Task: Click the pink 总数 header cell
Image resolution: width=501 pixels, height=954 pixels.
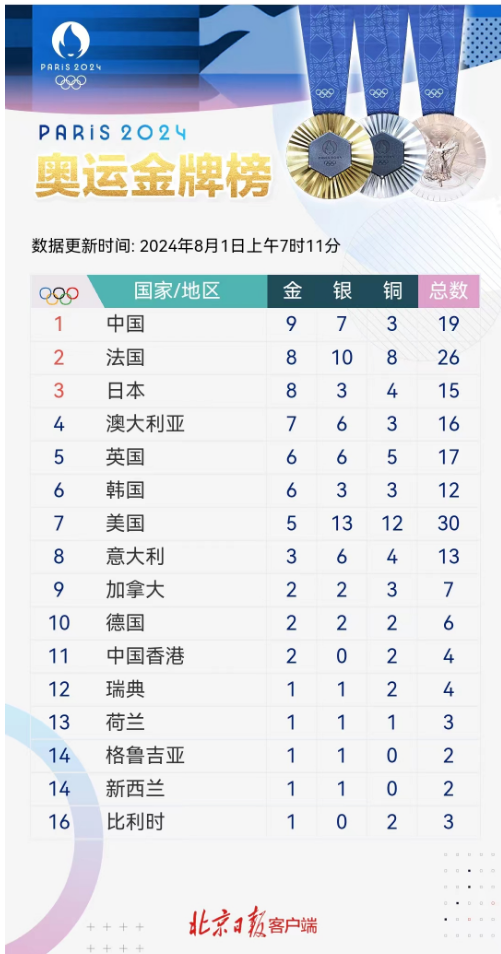Action: point(449,291)
